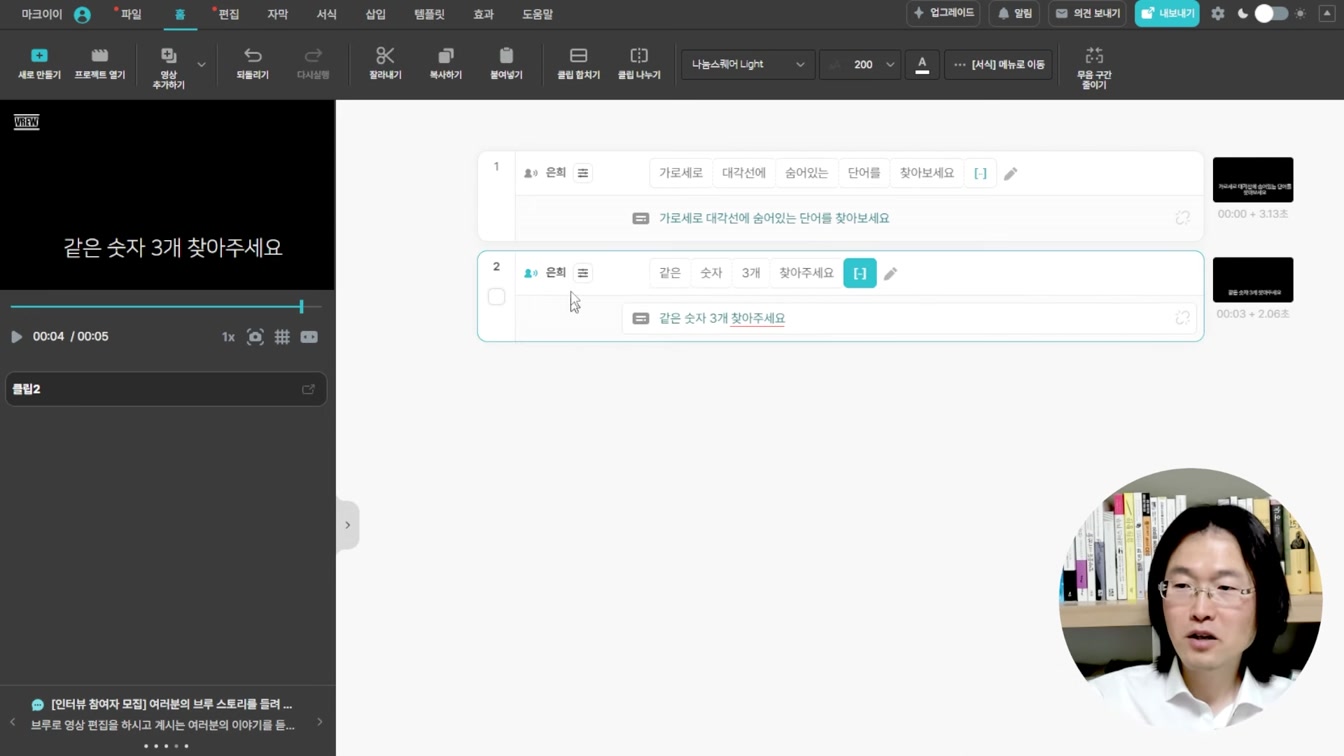This screenshot has width=1344, height=756.
Task: Select clip 2 thumbnail at 00:03
Action: 1253,280
